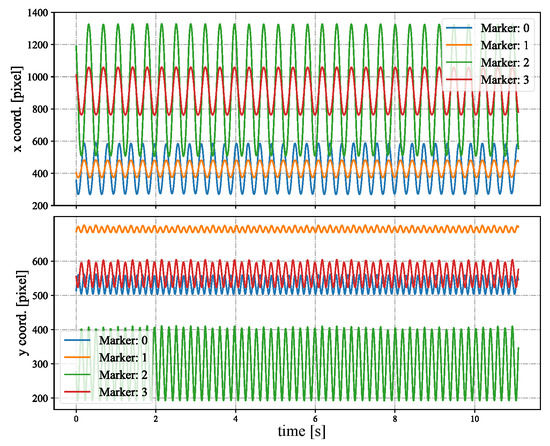The image size is (550, 446).
Task: Click the green Marker: 2 legend line, top plot
Action: point(459,62)
